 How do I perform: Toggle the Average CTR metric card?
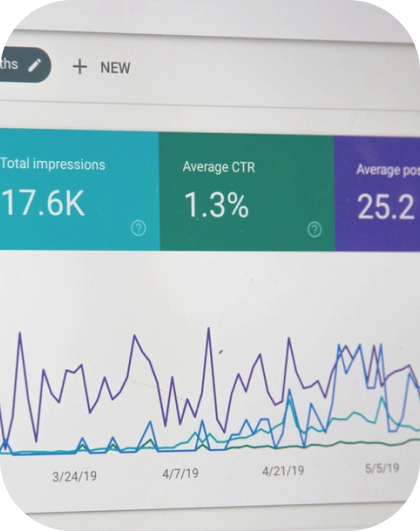click(x=247, y=192)
